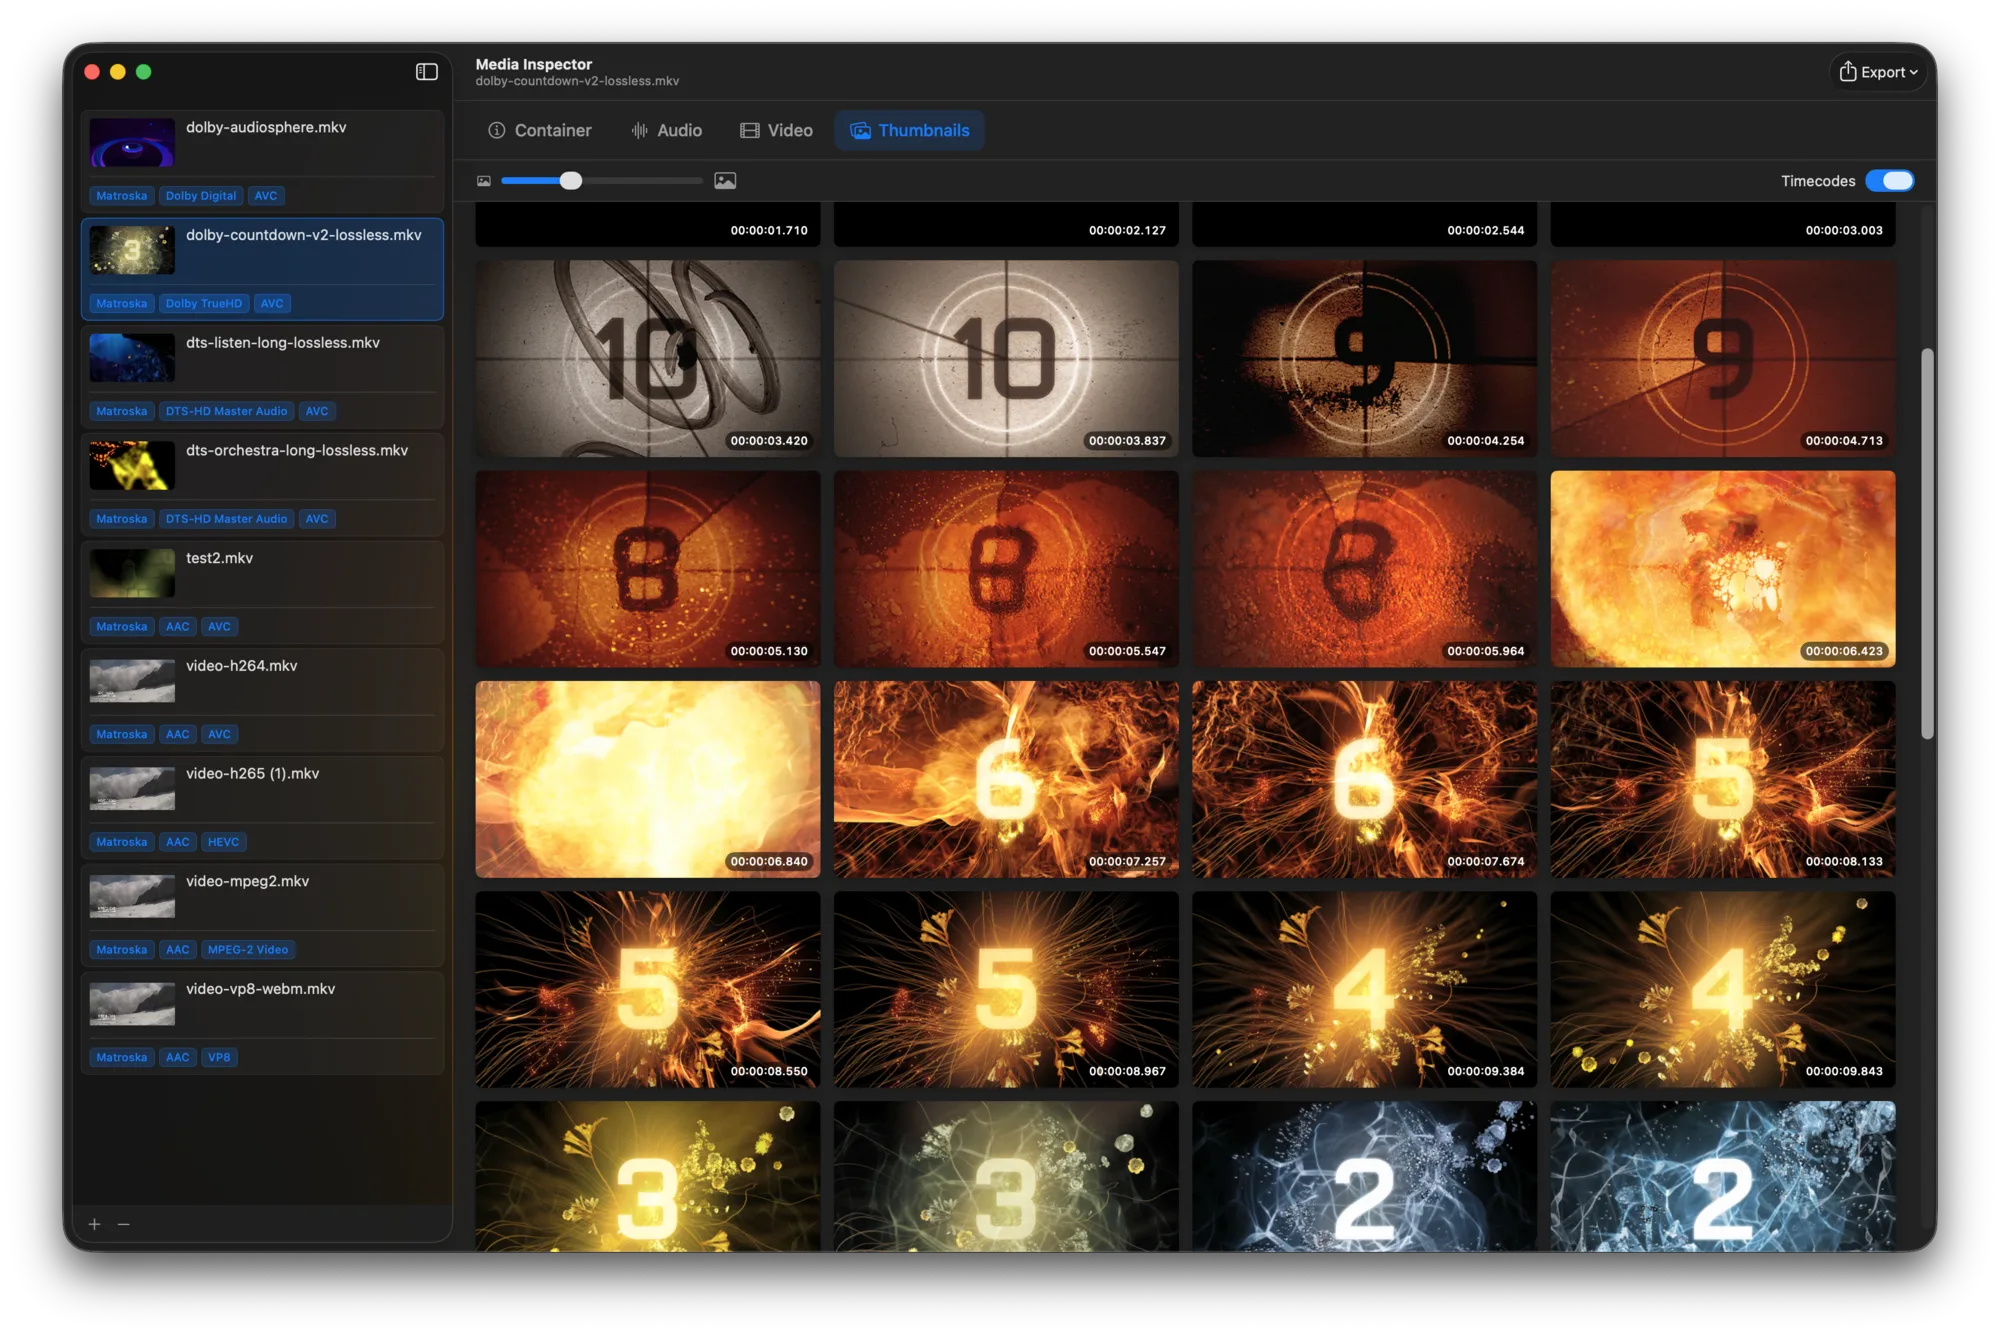Switch to the Container tab

(539, 130)
